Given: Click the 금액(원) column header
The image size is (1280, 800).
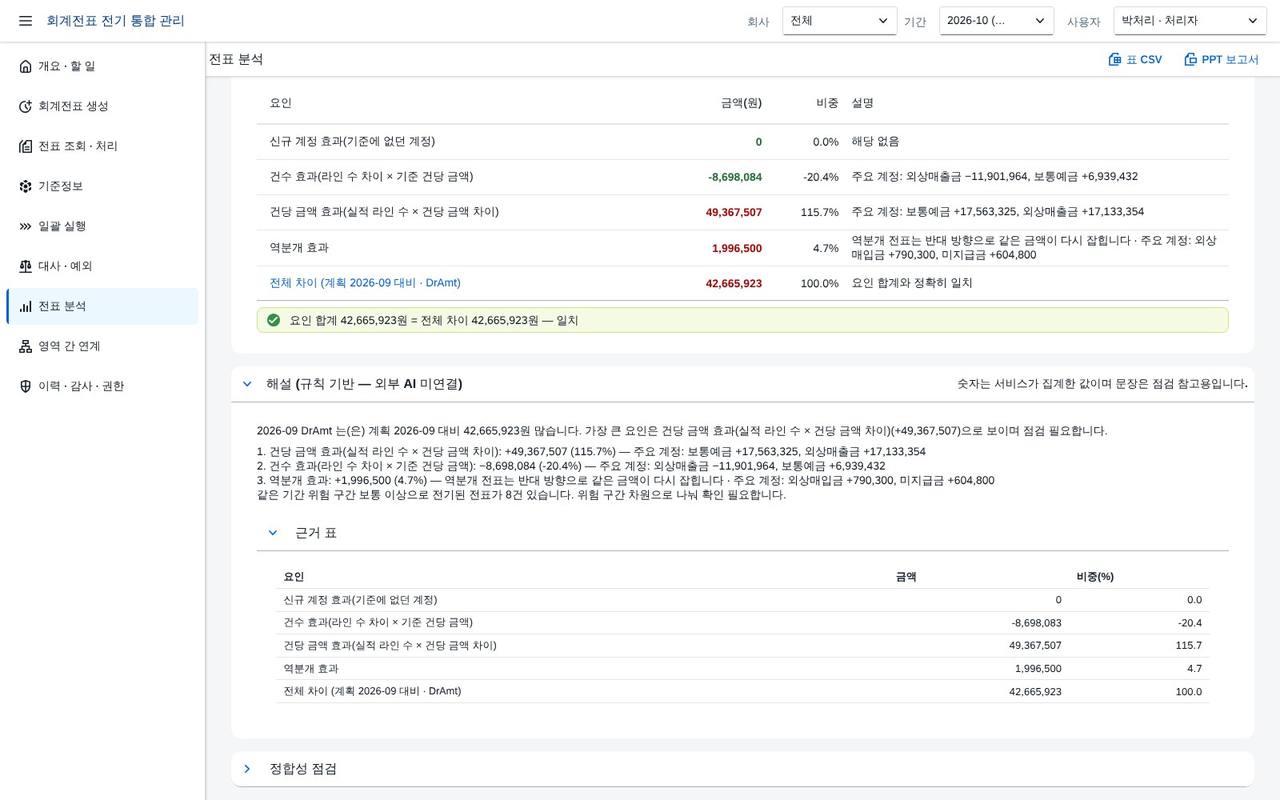Looking at the screenshot, I should click(x=741, y=103).
